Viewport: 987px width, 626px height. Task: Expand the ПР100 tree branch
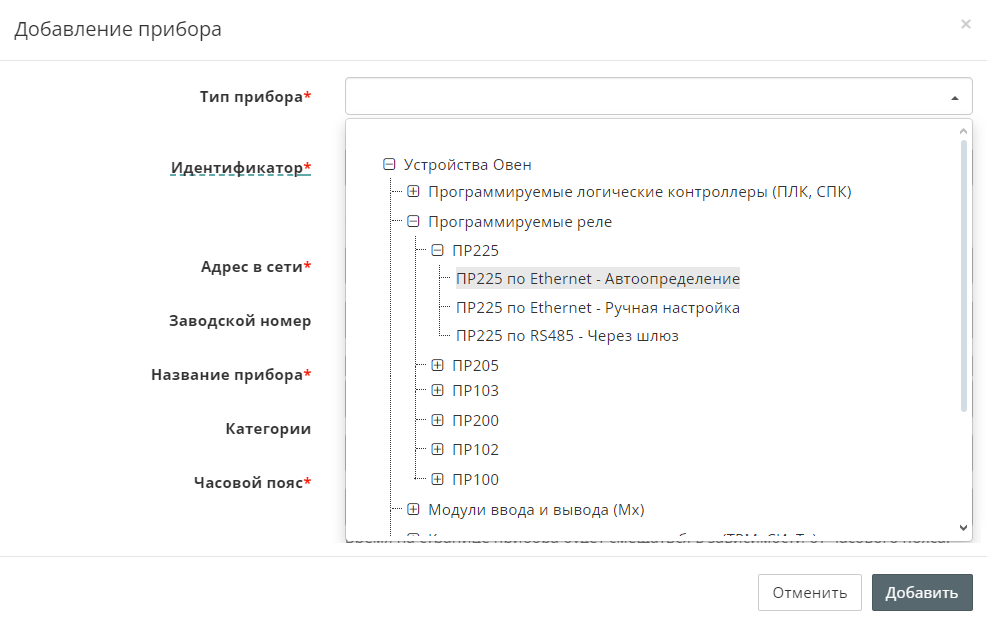point(437,480)
